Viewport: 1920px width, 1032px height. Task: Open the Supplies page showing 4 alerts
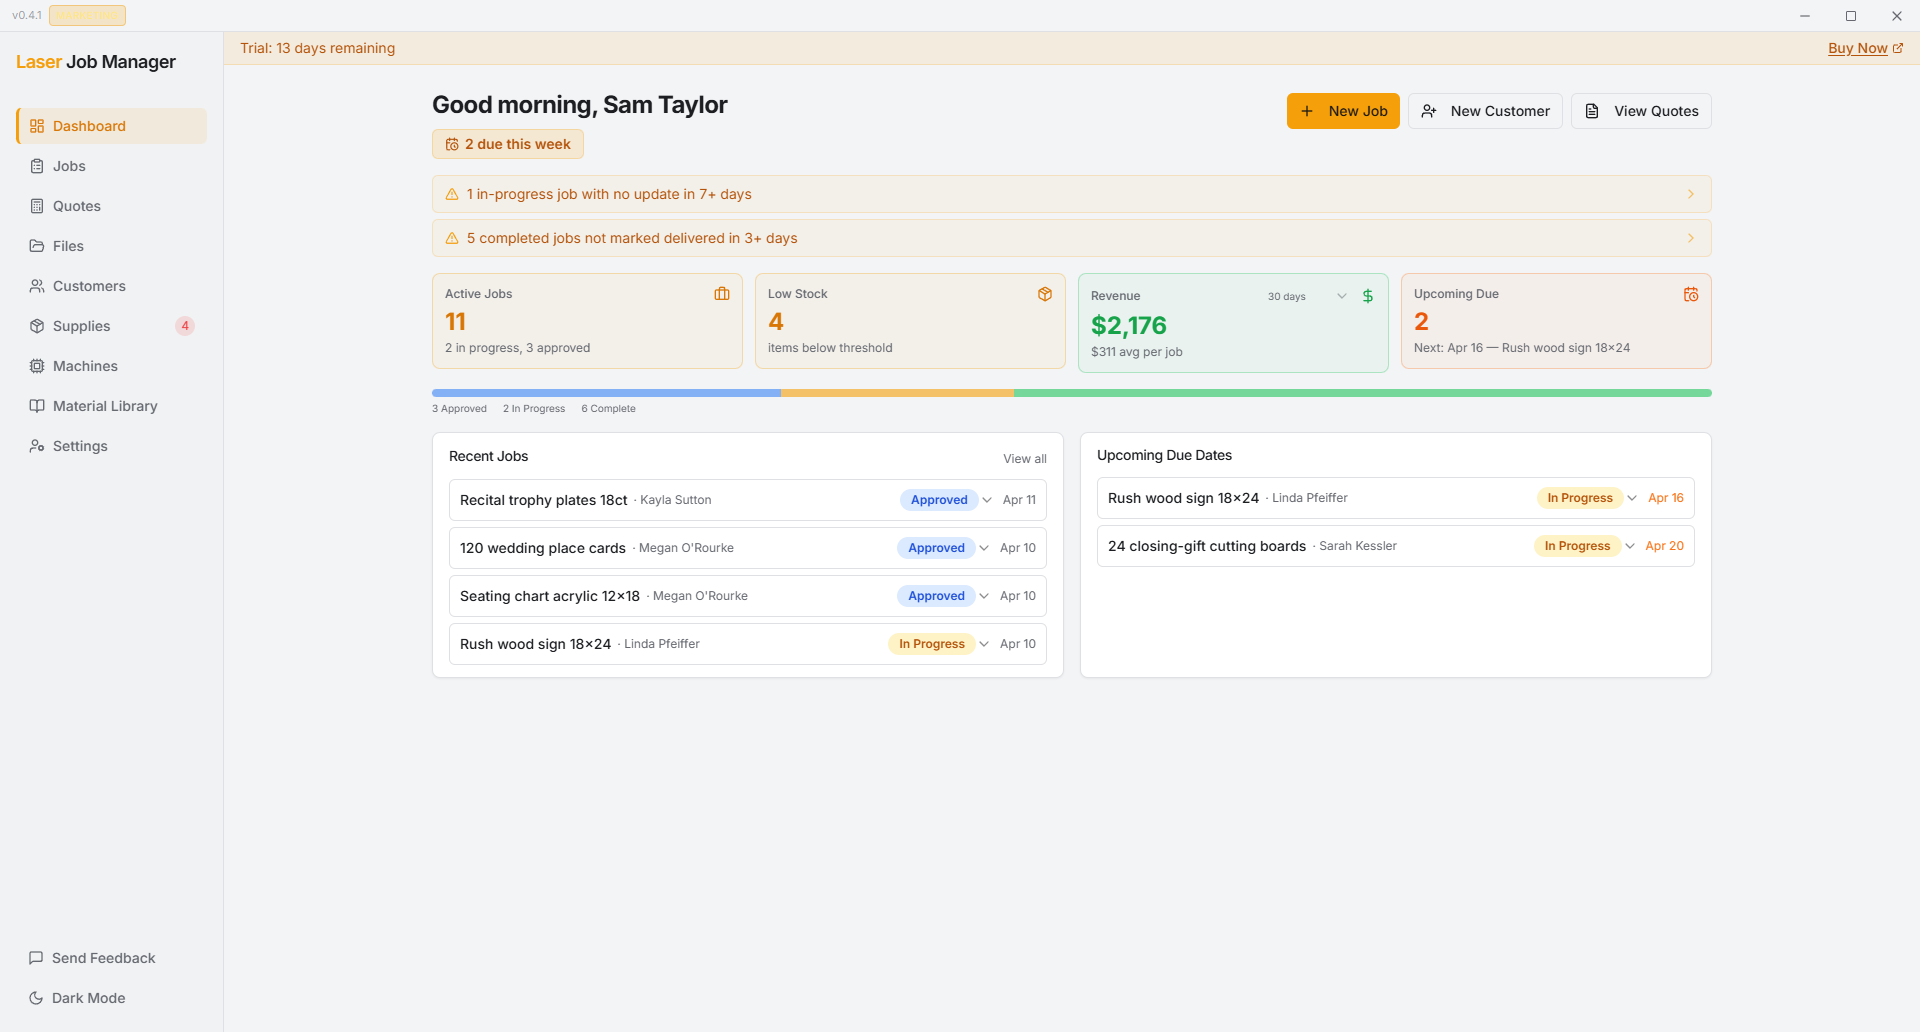pos(82,326)
